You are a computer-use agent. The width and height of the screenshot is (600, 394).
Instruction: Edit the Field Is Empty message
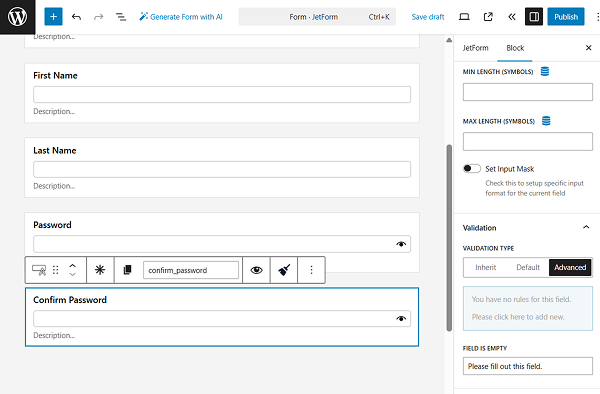click(528, 366)
